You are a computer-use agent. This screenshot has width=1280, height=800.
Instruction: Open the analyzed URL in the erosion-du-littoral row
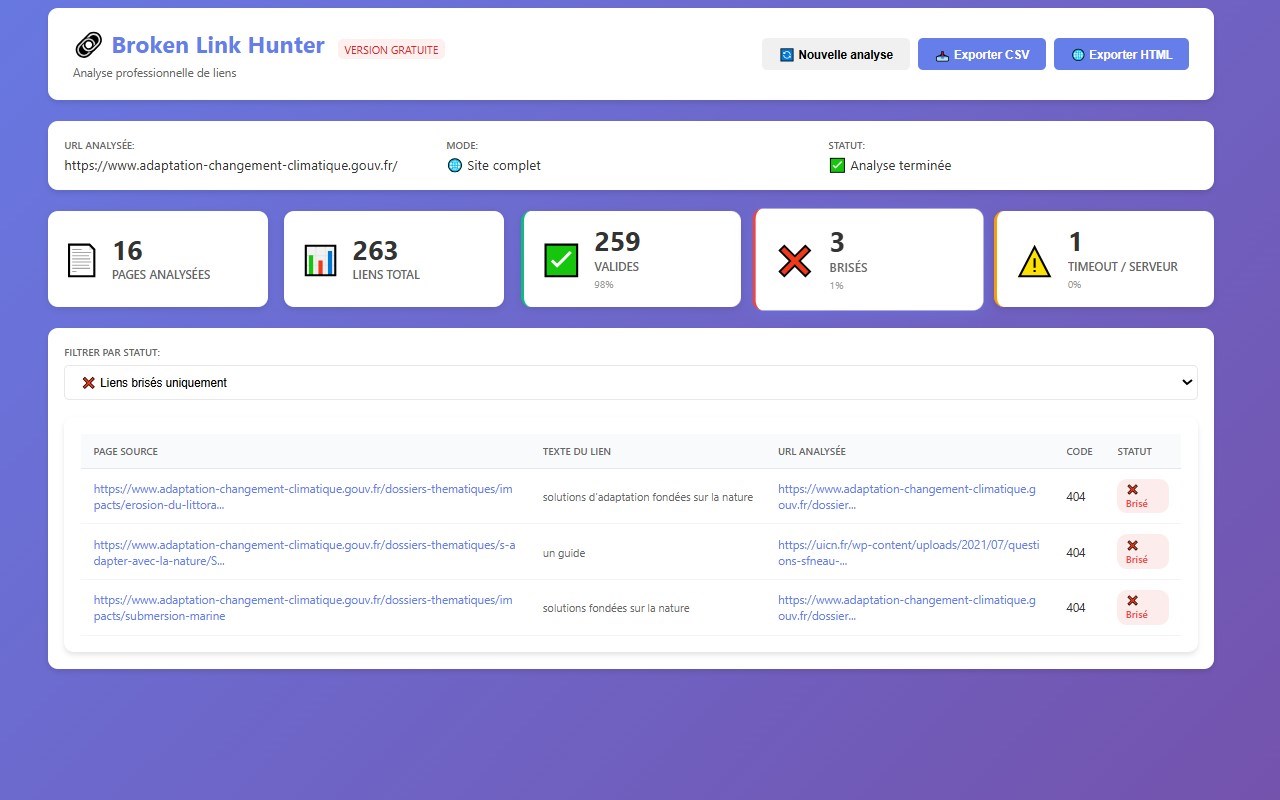pos(907,497)
